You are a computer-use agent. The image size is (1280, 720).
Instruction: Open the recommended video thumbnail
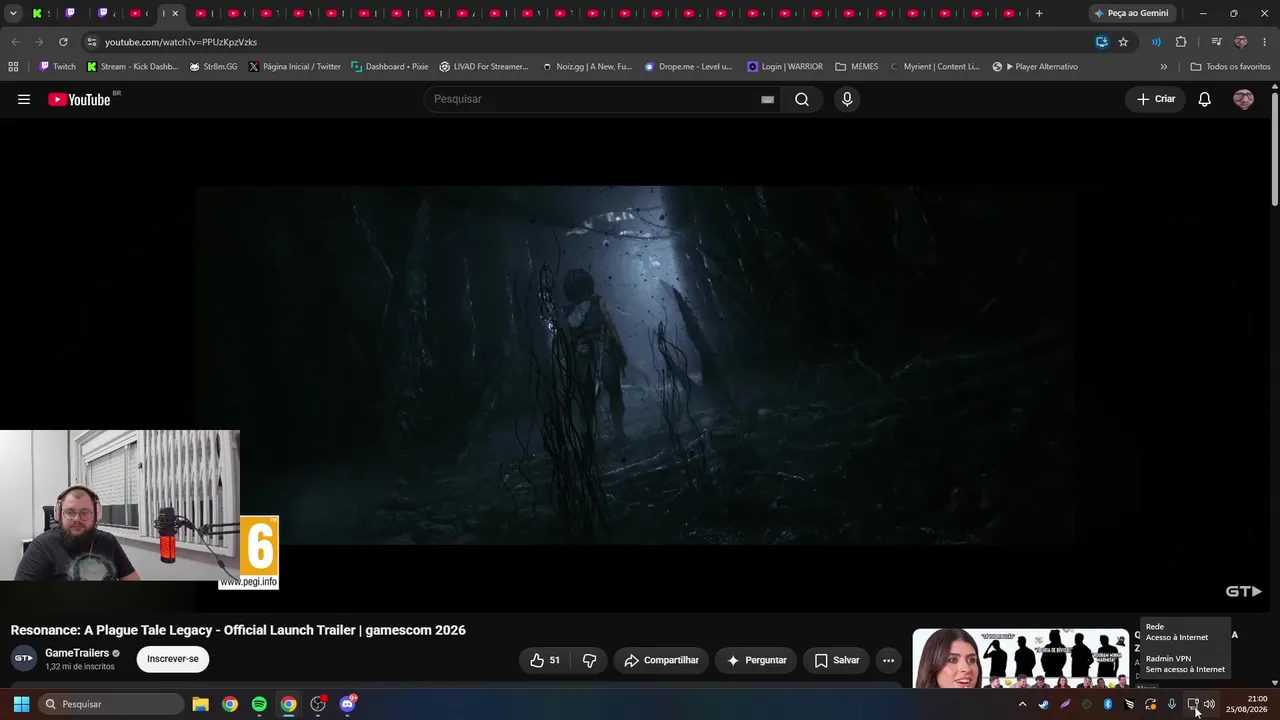coord(1020,658)
